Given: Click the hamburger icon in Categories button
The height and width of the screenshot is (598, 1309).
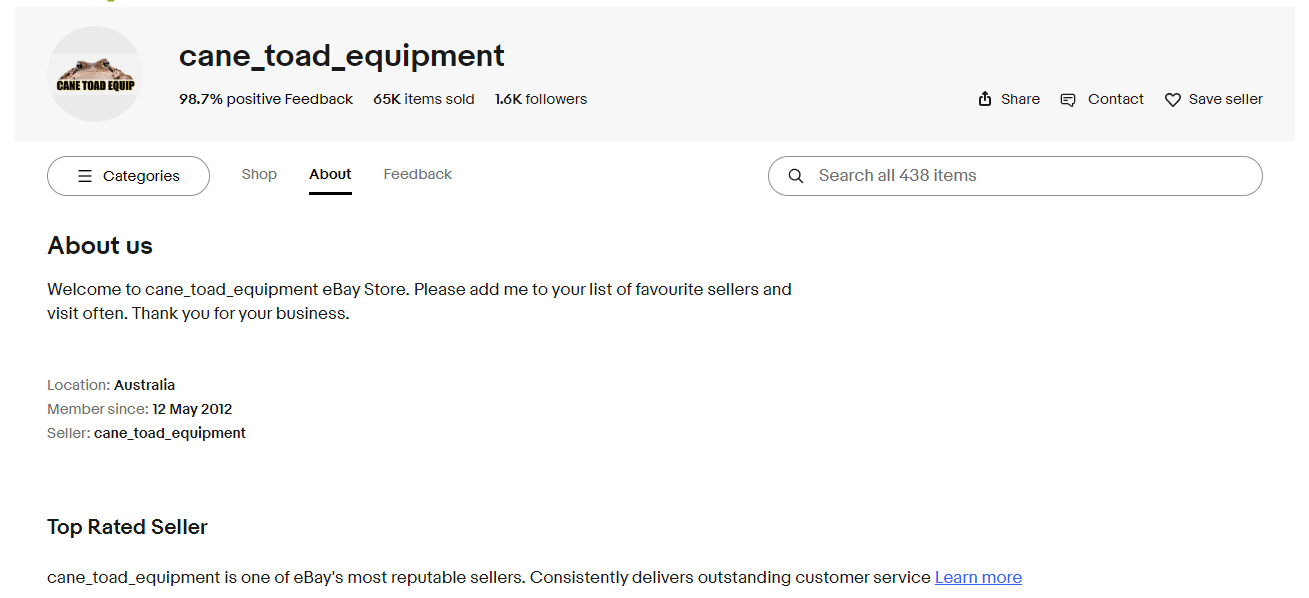Looking at the screenshot, I should 85,176.
